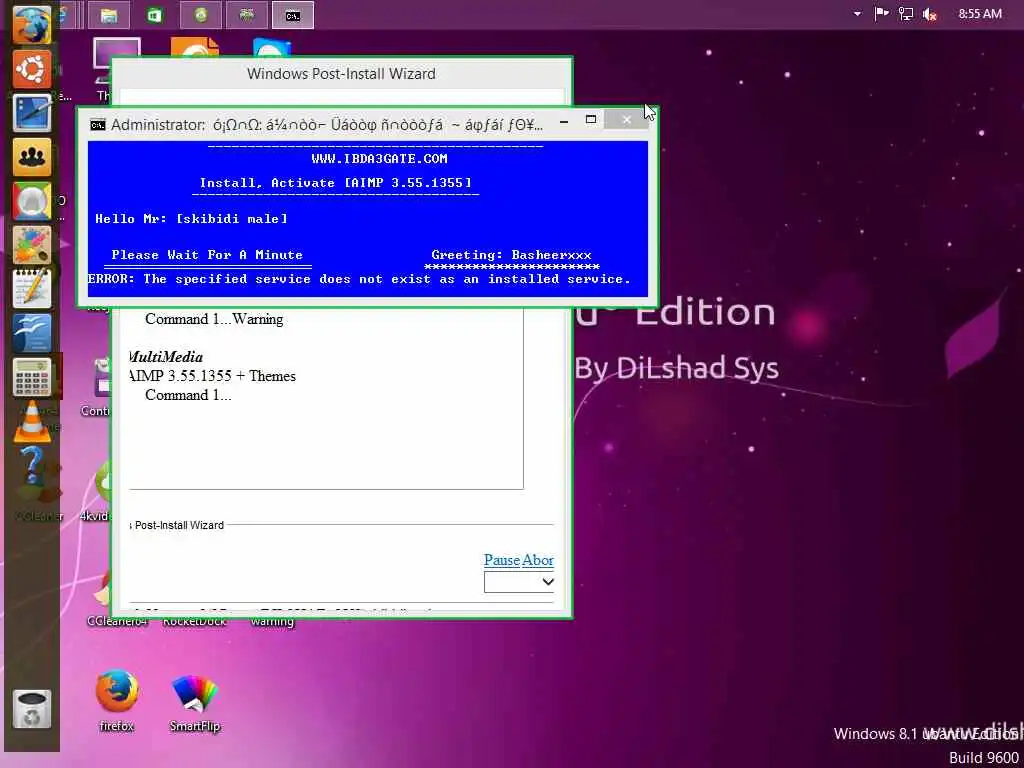
Task: Click the 'WWW.IBDA3GATE.COM' text in console
Action: [379, 159]
